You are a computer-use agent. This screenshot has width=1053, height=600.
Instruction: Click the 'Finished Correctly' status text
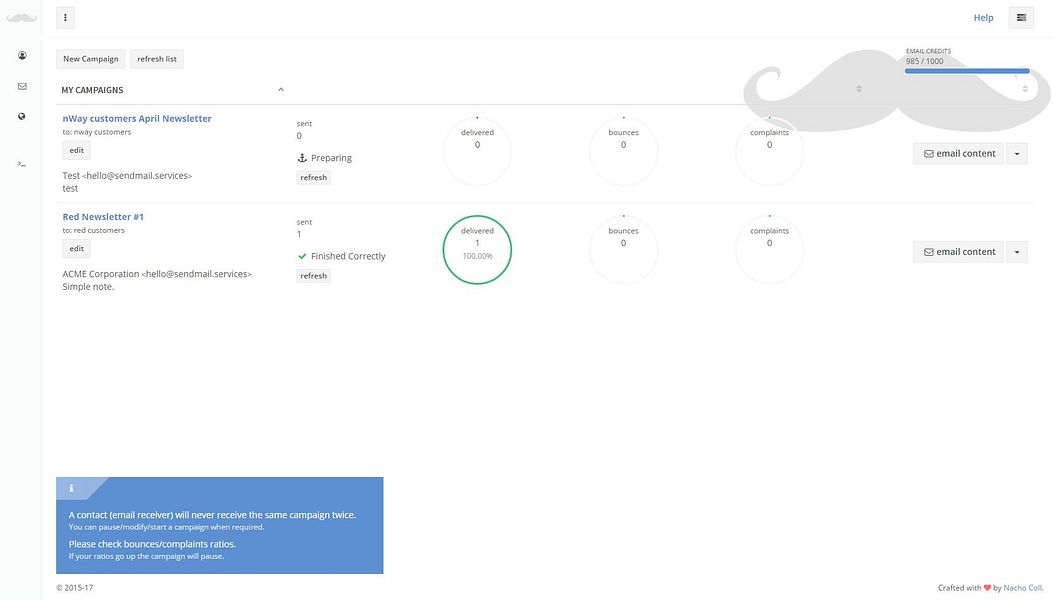348,256
